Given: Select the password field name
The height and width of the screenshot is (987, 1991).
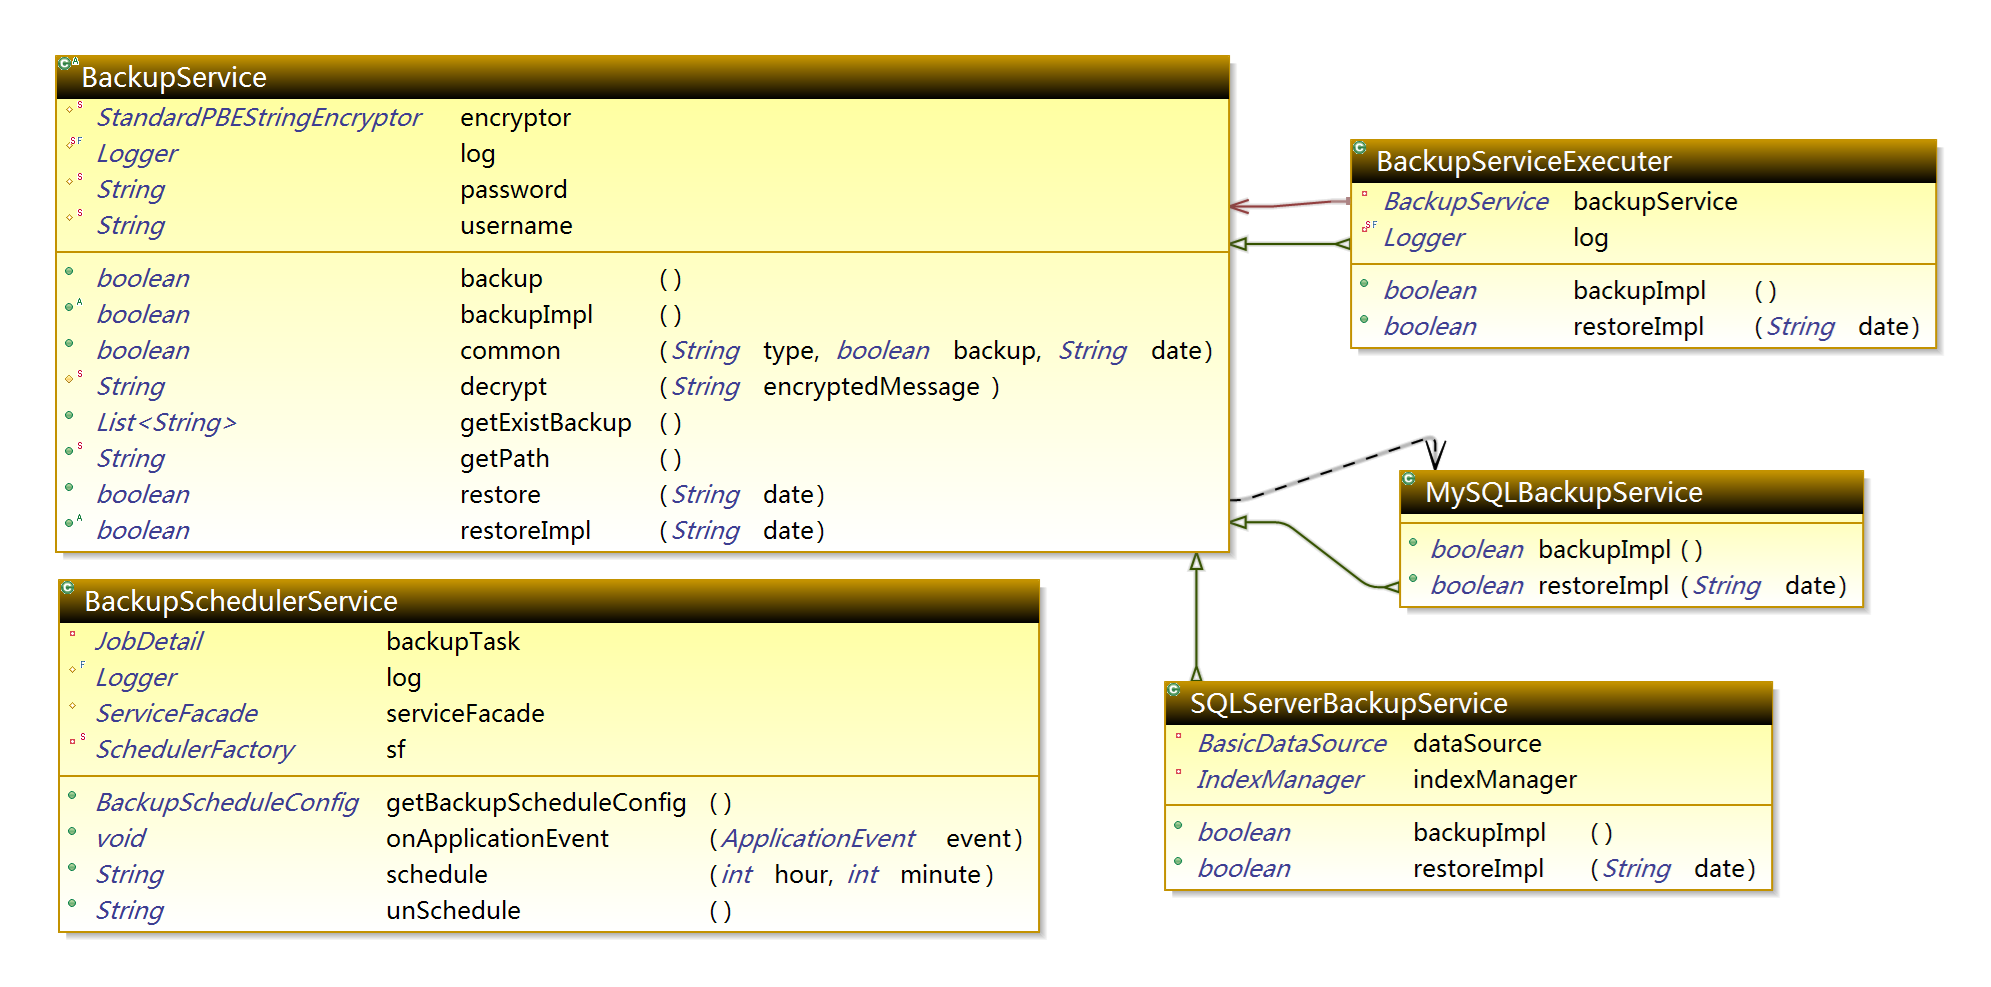Looking at the screenshot, I should (513, 190).
